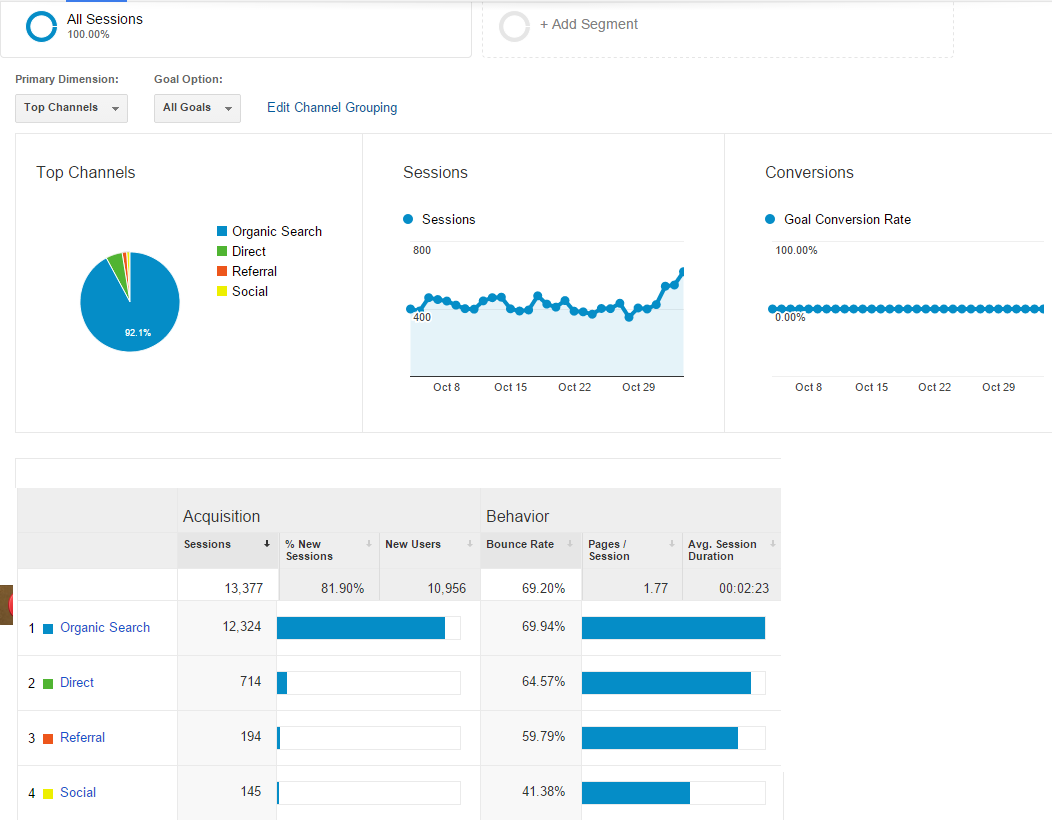Screen dimensions: 1052x820
Task: Click the Organic Search sessions bar
Action: [361, 628]
